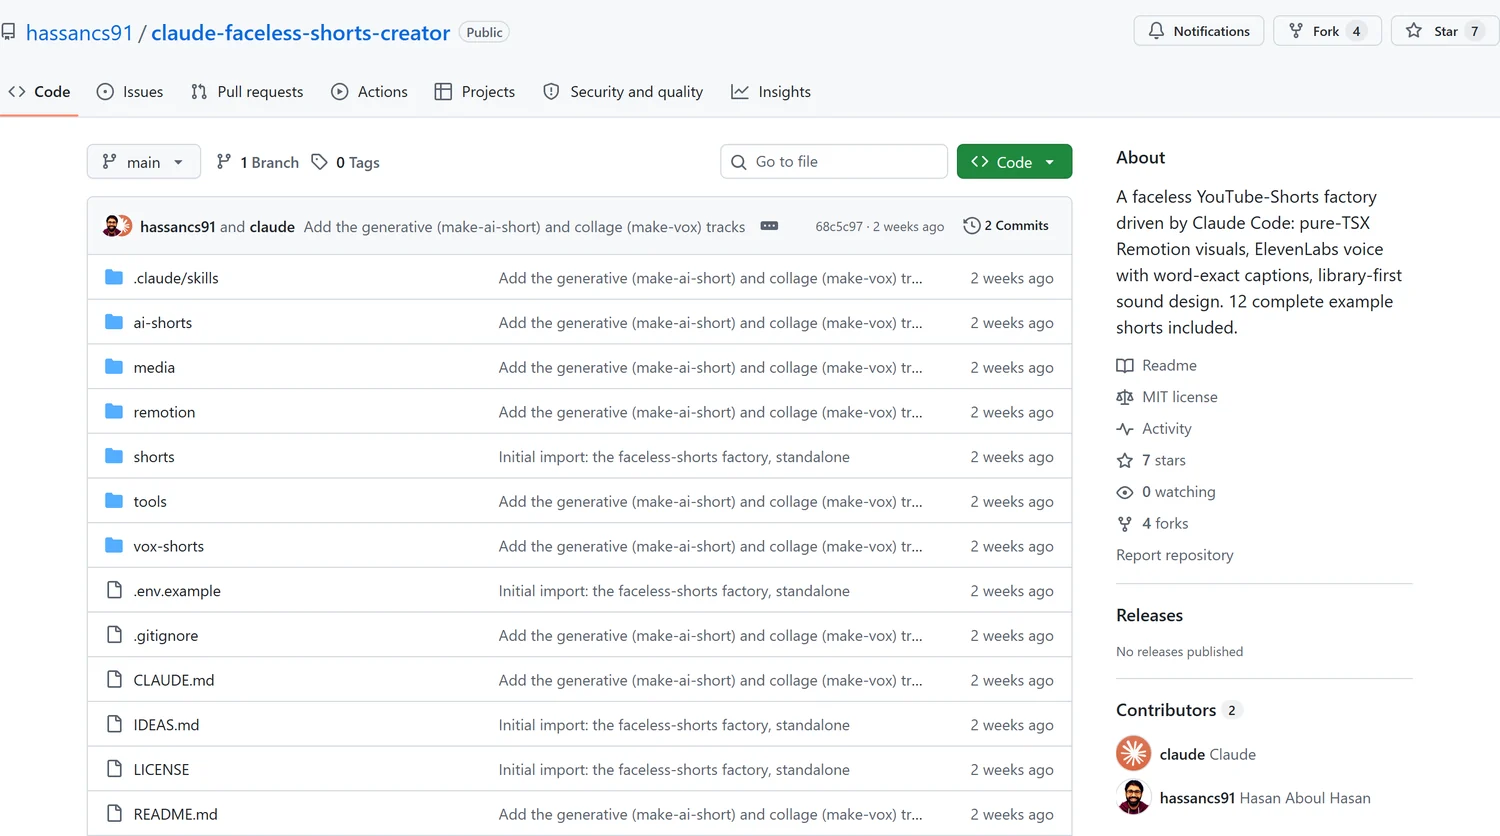Click the MIT license scale icon
This screenshot has width=1500, height=836.
(x=1125, y=397)
